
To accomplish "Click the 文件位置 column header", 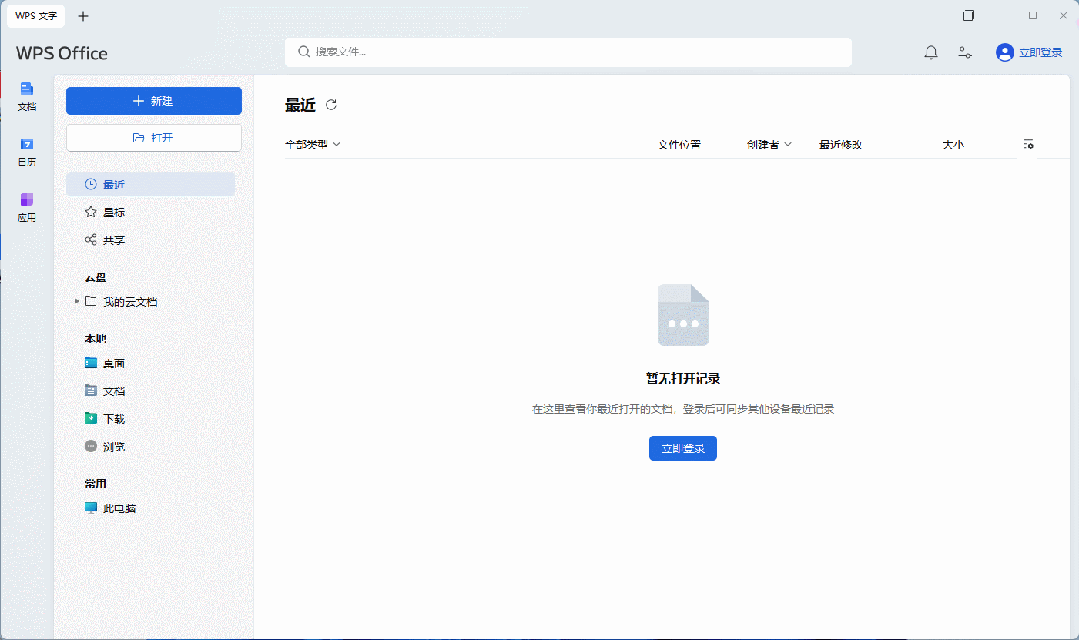I will 679,144.
